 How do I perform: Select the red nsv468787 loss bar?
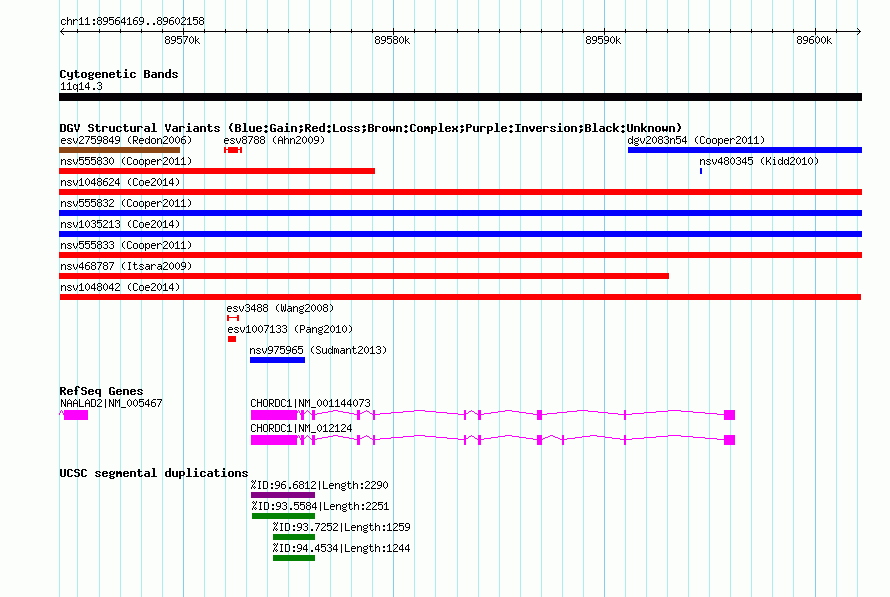point(364,276)
